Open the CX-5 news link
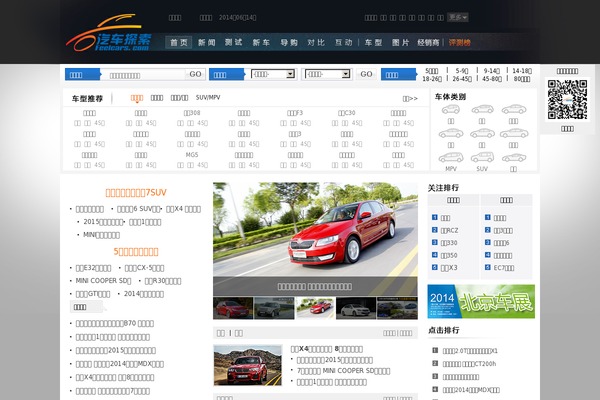600x400 pixels. click(x=144, y=268)
